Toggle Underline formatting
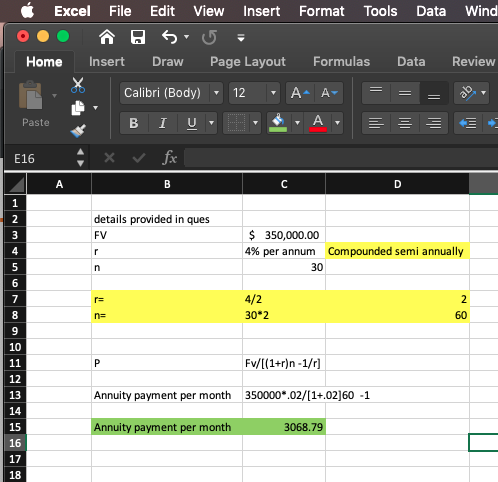This screenshot has width=498, height=482. (192, 123)
